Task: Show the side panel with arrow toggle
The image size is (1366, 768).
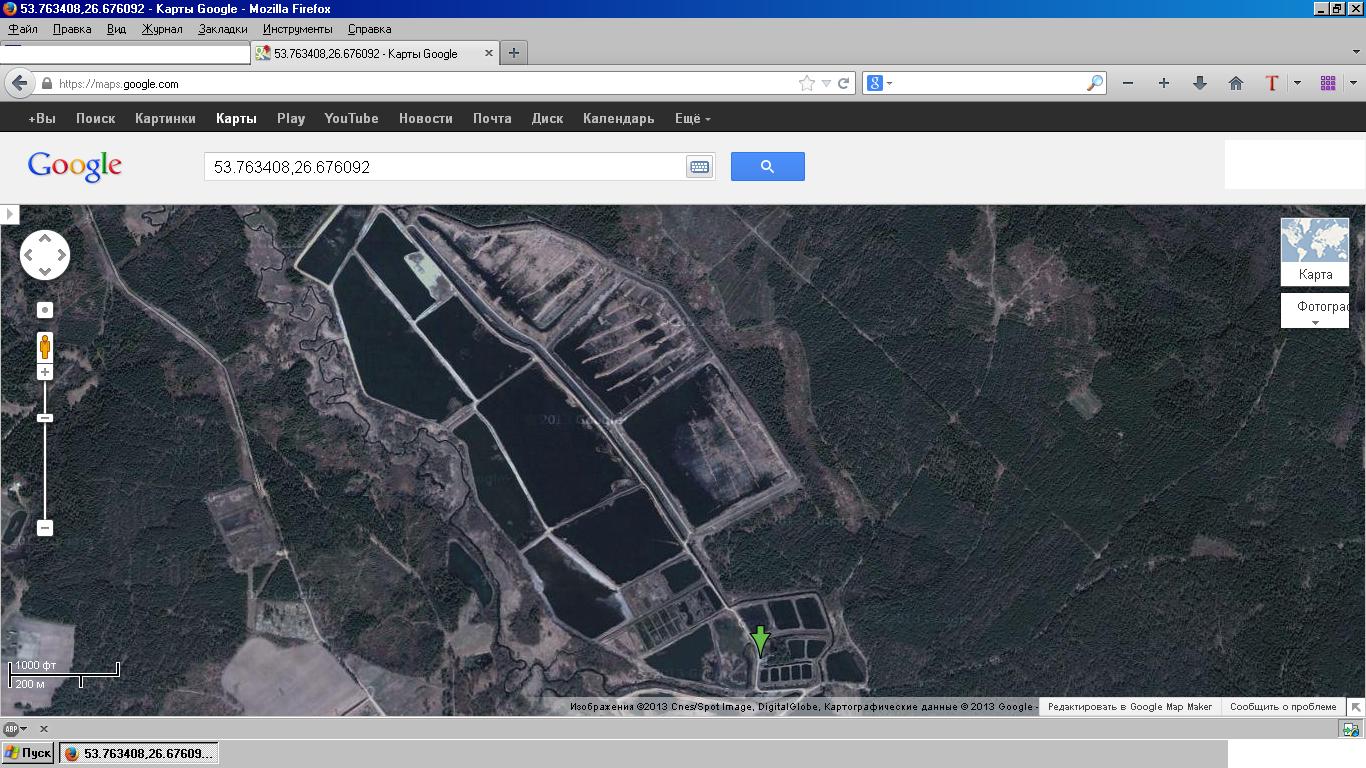Action: coord(10,214)
